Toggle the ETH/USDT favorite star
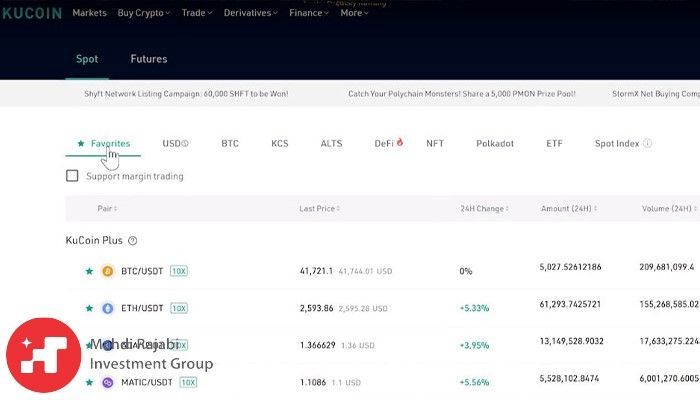700x400 pixels. click(89, 308)
